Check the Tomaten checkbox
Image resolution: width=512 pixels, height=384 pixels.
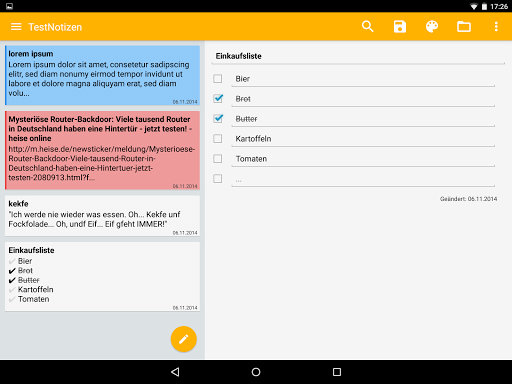218,159
